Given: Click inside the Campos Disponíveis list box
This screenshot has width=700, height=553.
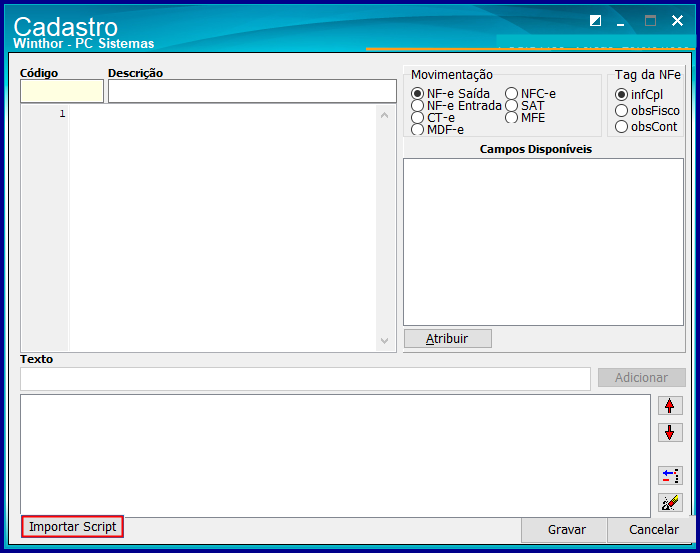Looking at the screenshot, I should (543, 242).
